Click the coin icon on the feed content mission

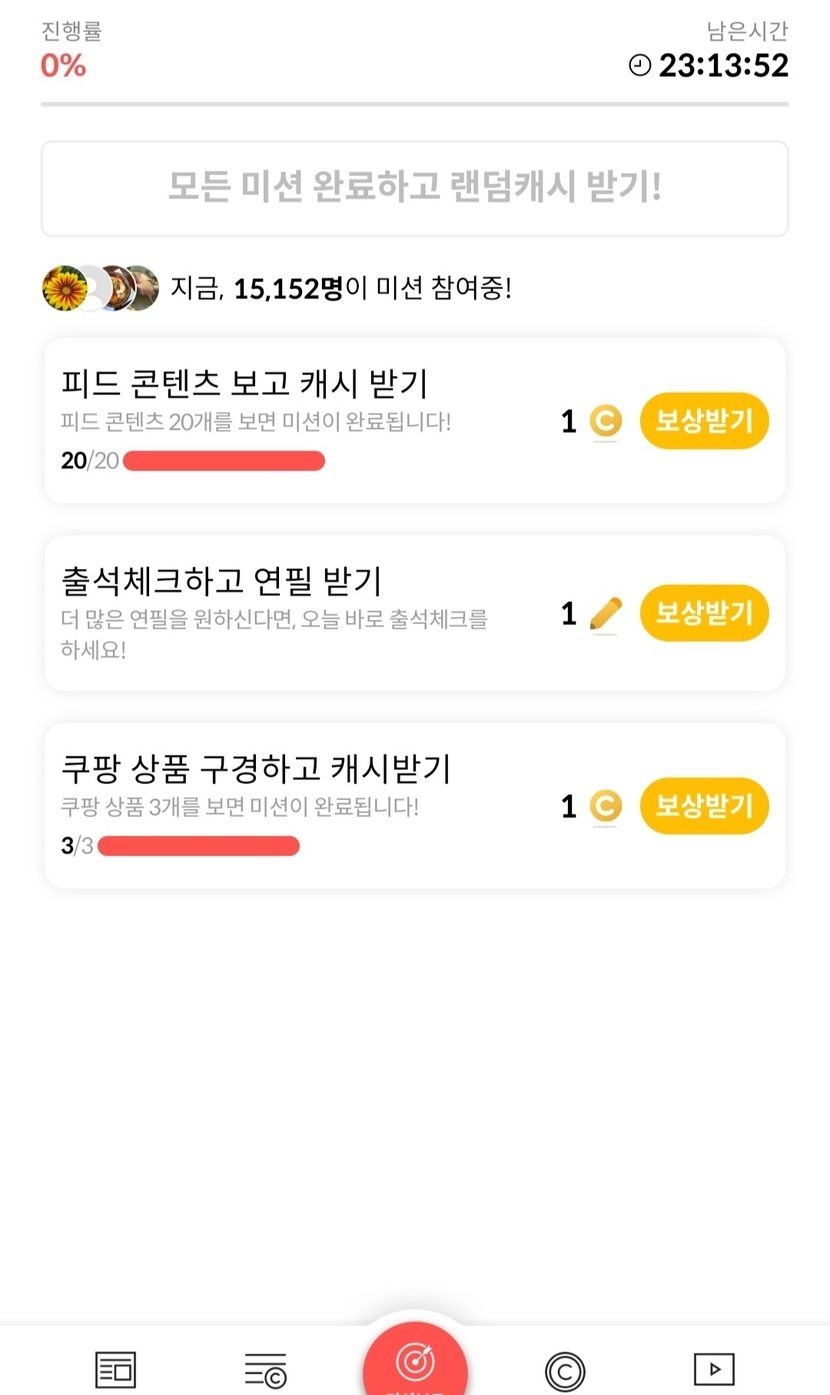[x=605, y=422]
